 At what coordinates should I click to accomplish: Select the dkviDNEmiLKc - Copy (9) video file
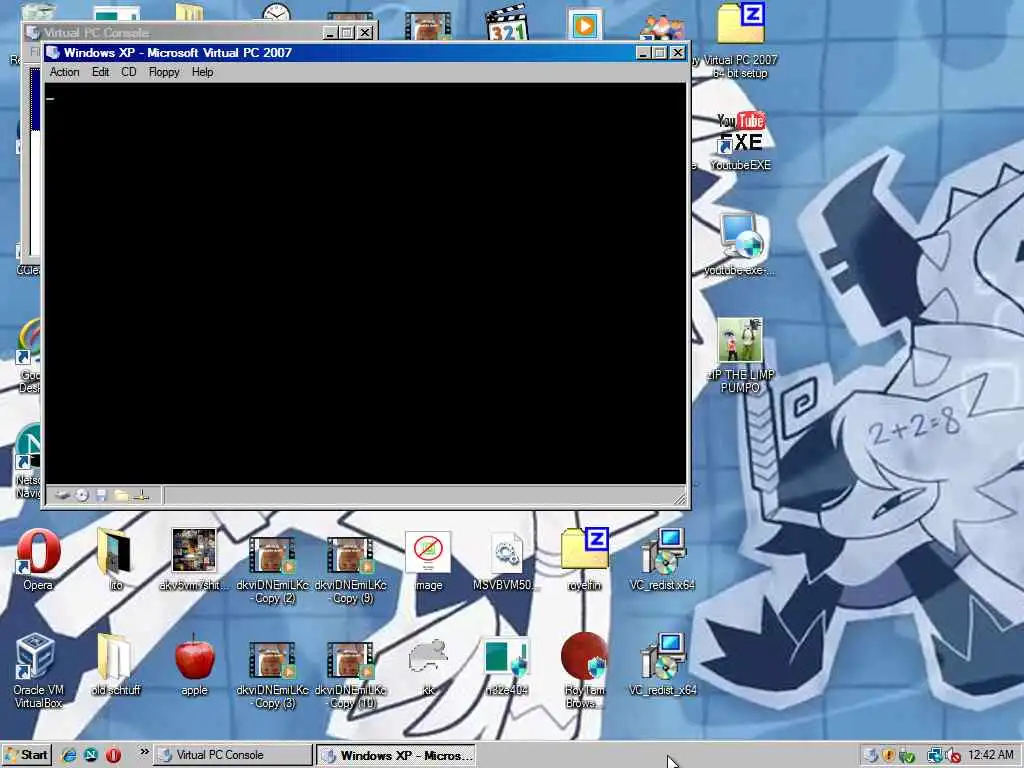coord(351,569)
